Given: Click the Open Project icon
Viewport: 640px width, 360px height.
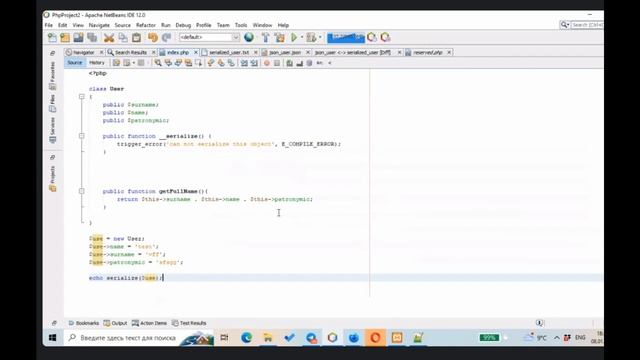Looking at the screenshot, I should coord(78,38).
